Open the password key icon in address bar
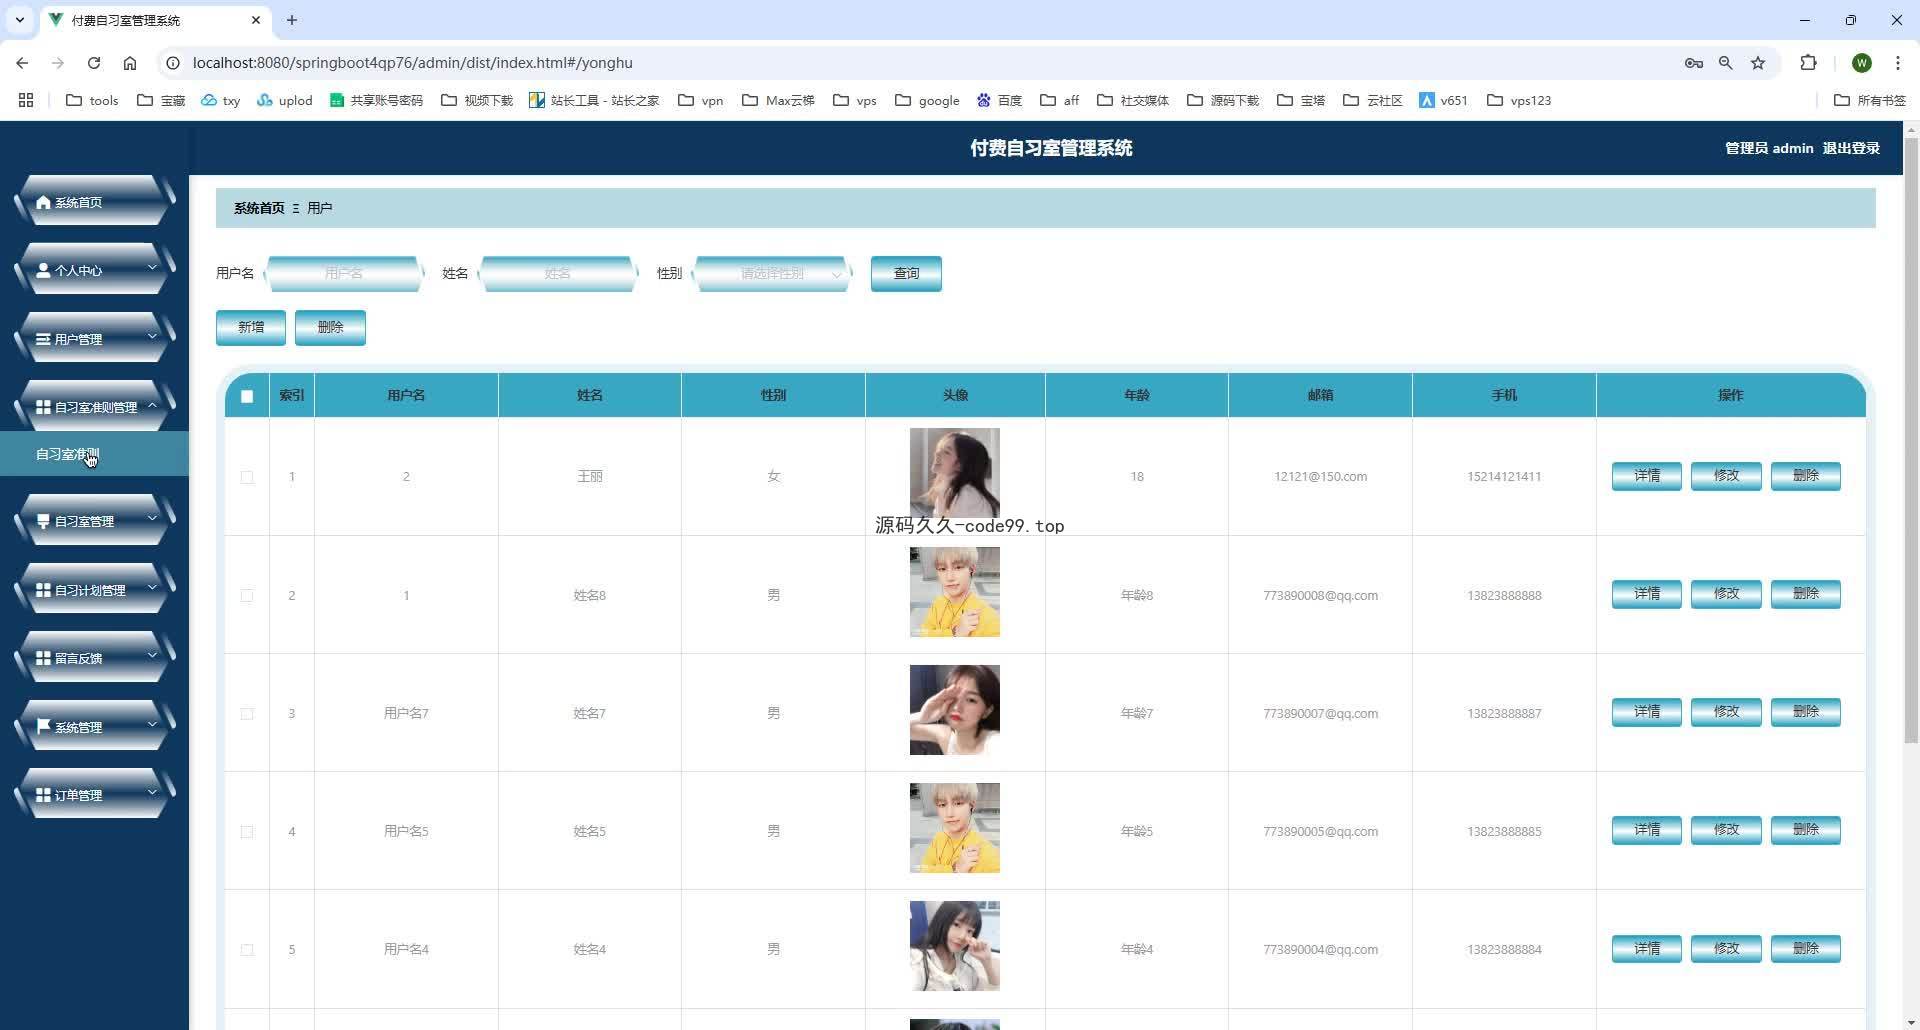The height and width of the screenshot is (1030, 1920). (1693, 63)
